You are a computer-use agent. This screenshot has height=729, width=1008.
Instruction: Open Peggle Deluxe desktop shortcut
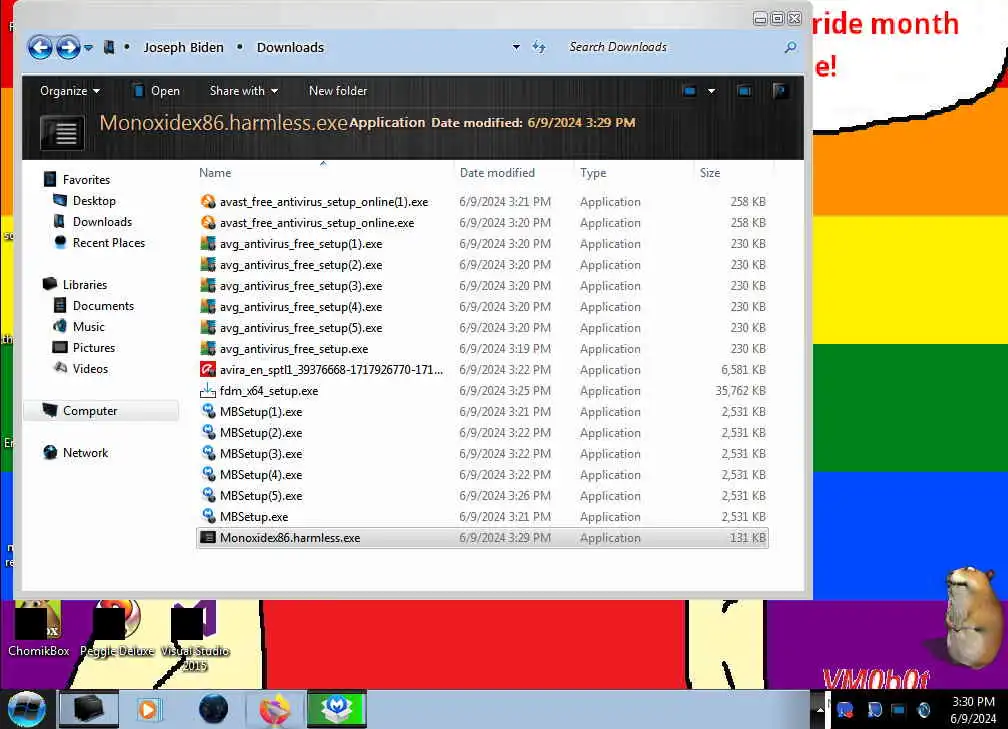(x=117, y=629)
